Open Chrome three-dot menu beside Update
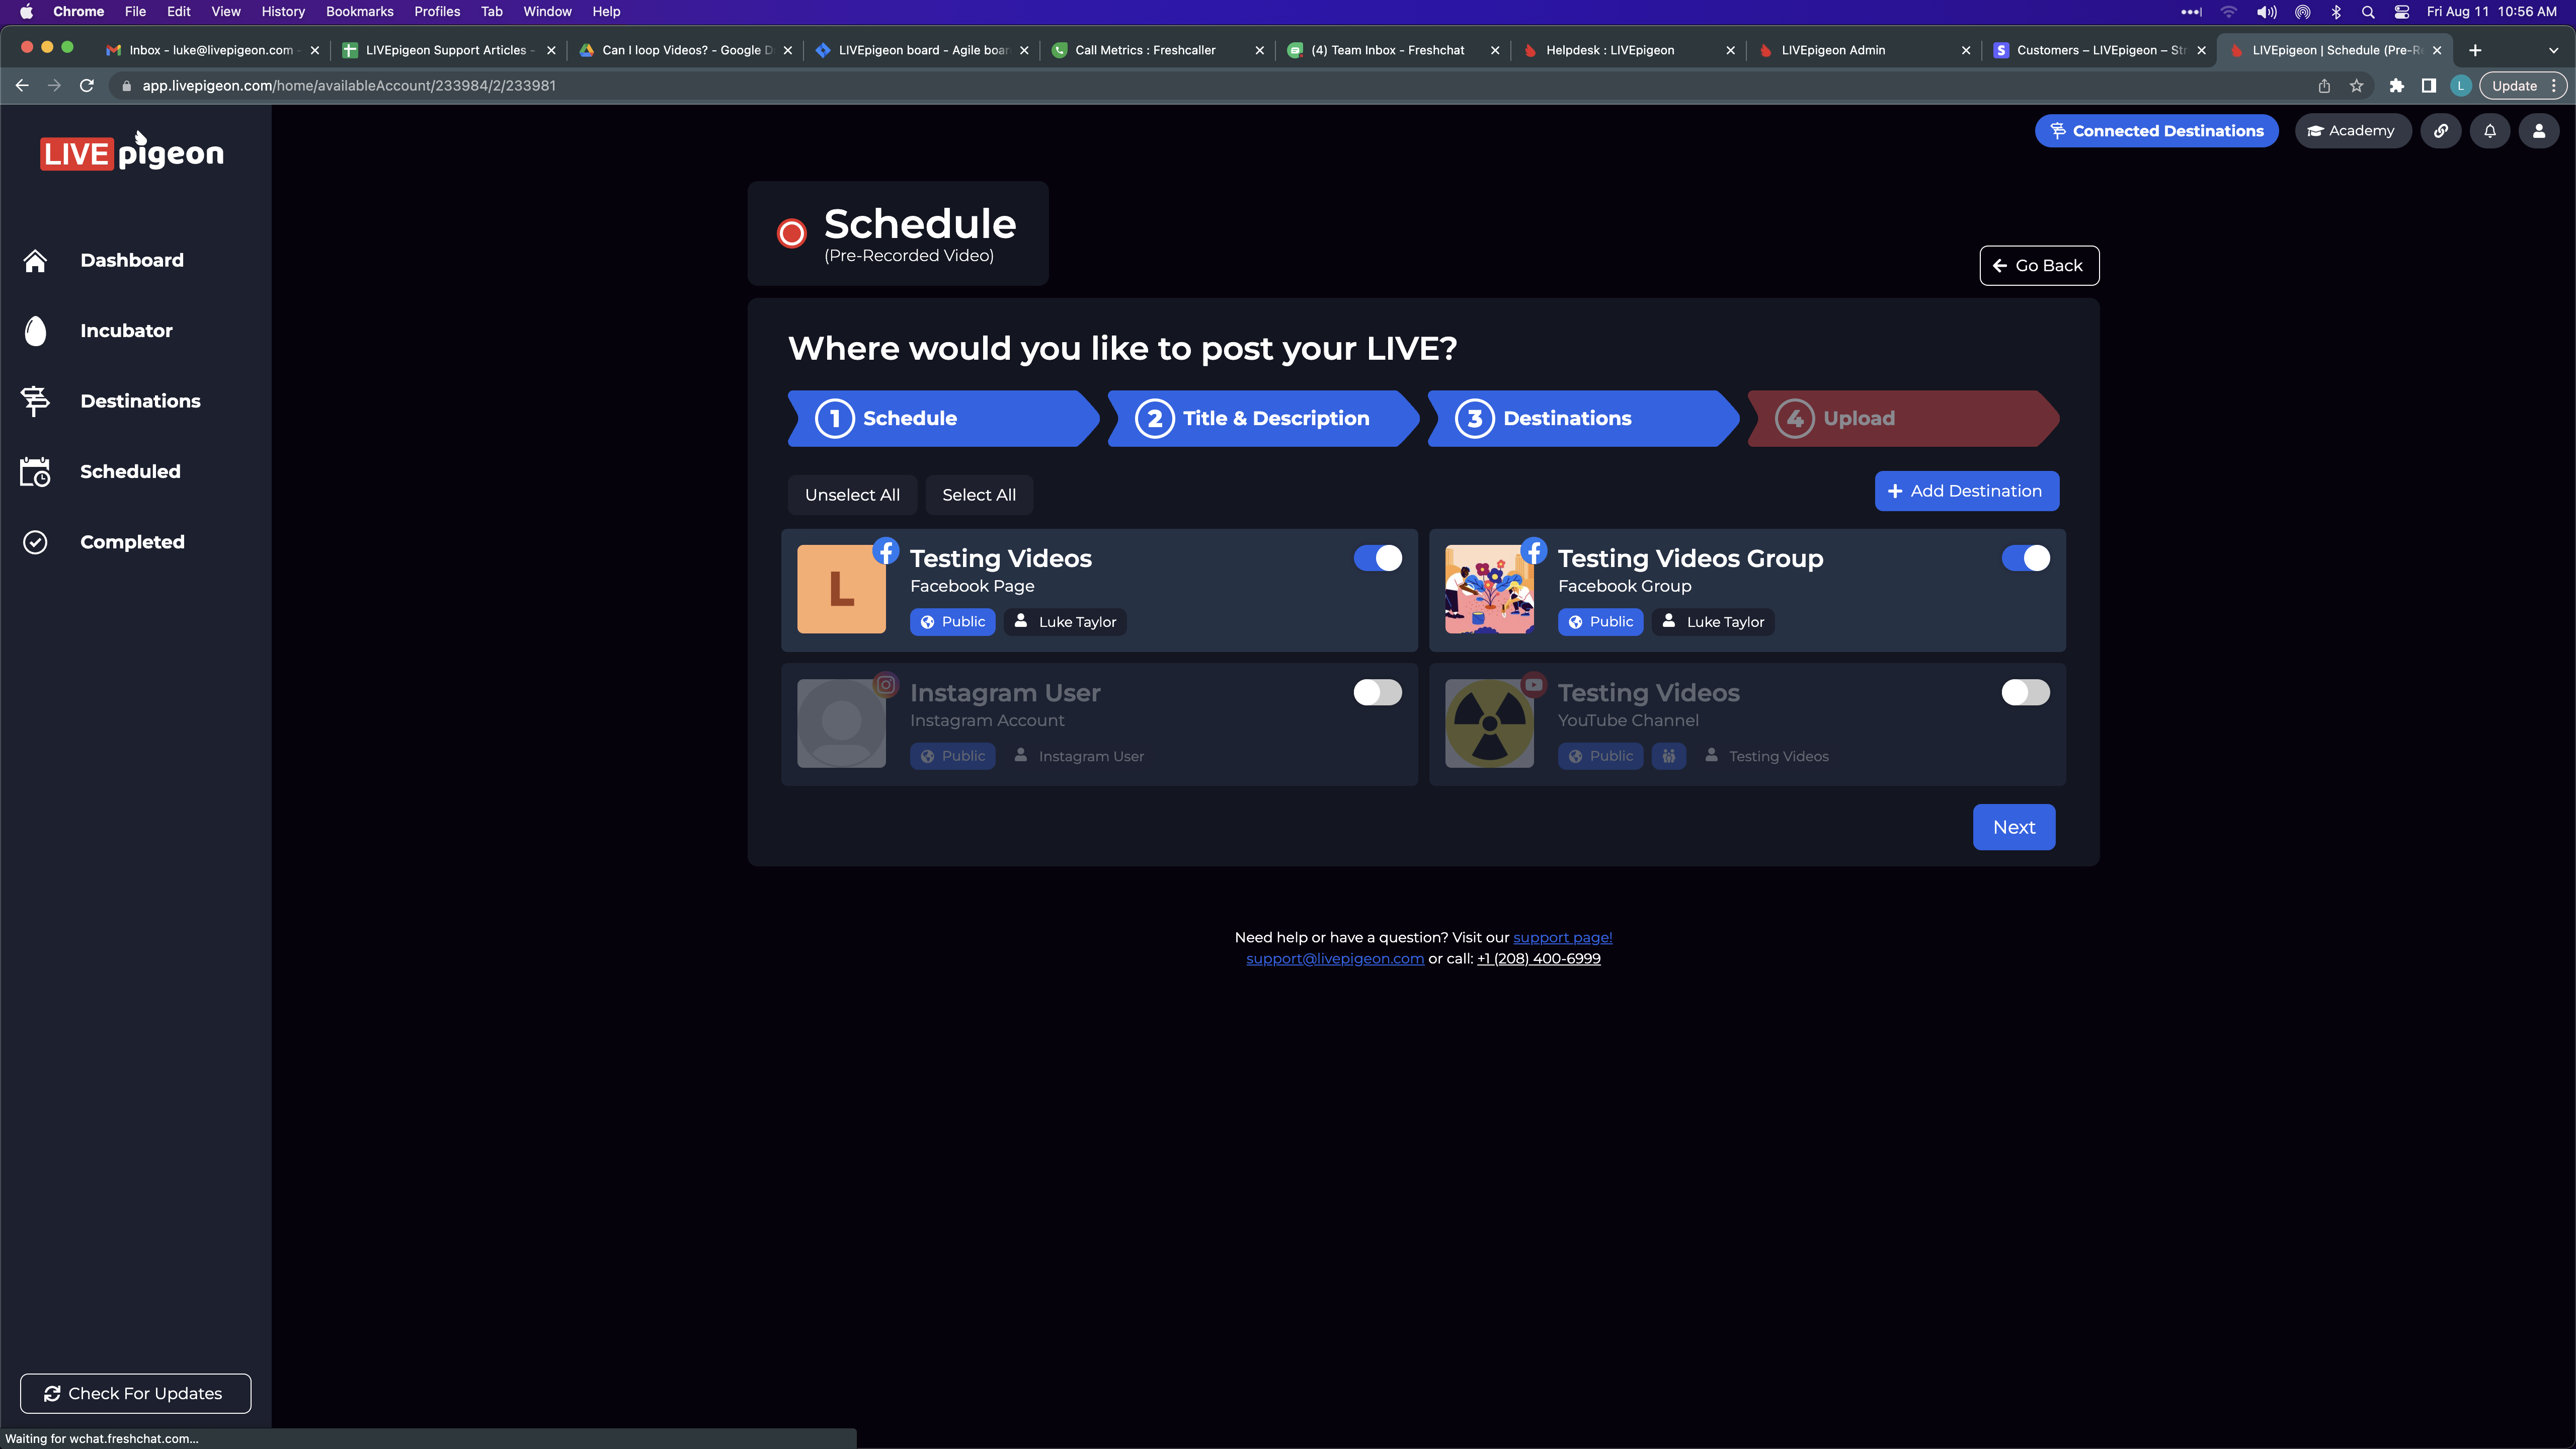Screen dimensions: 2576x1449 (2553, 86)
